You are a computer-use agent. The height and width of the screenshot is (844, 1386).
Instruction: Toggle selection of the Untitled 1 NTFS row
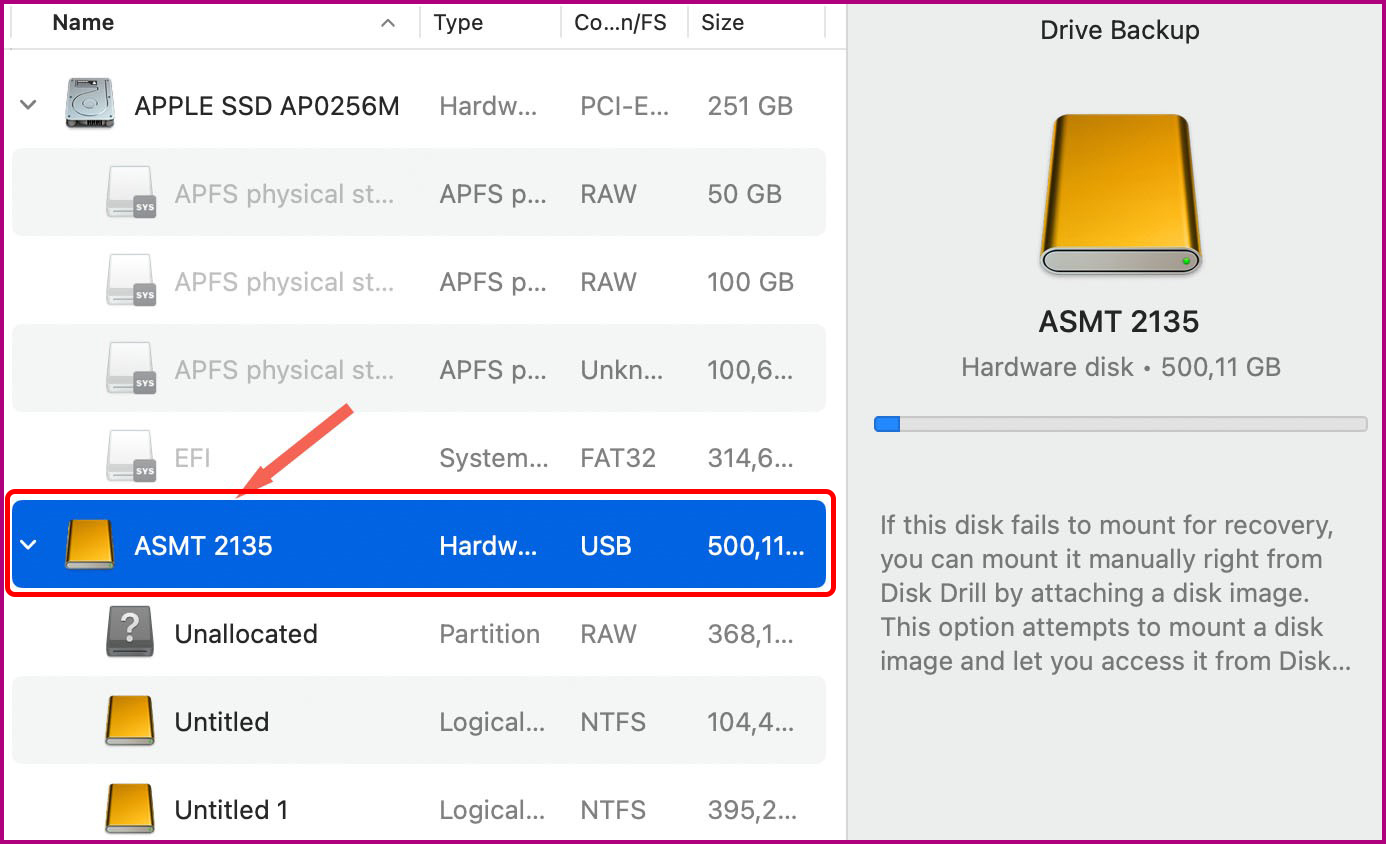[x=400, y=809]
